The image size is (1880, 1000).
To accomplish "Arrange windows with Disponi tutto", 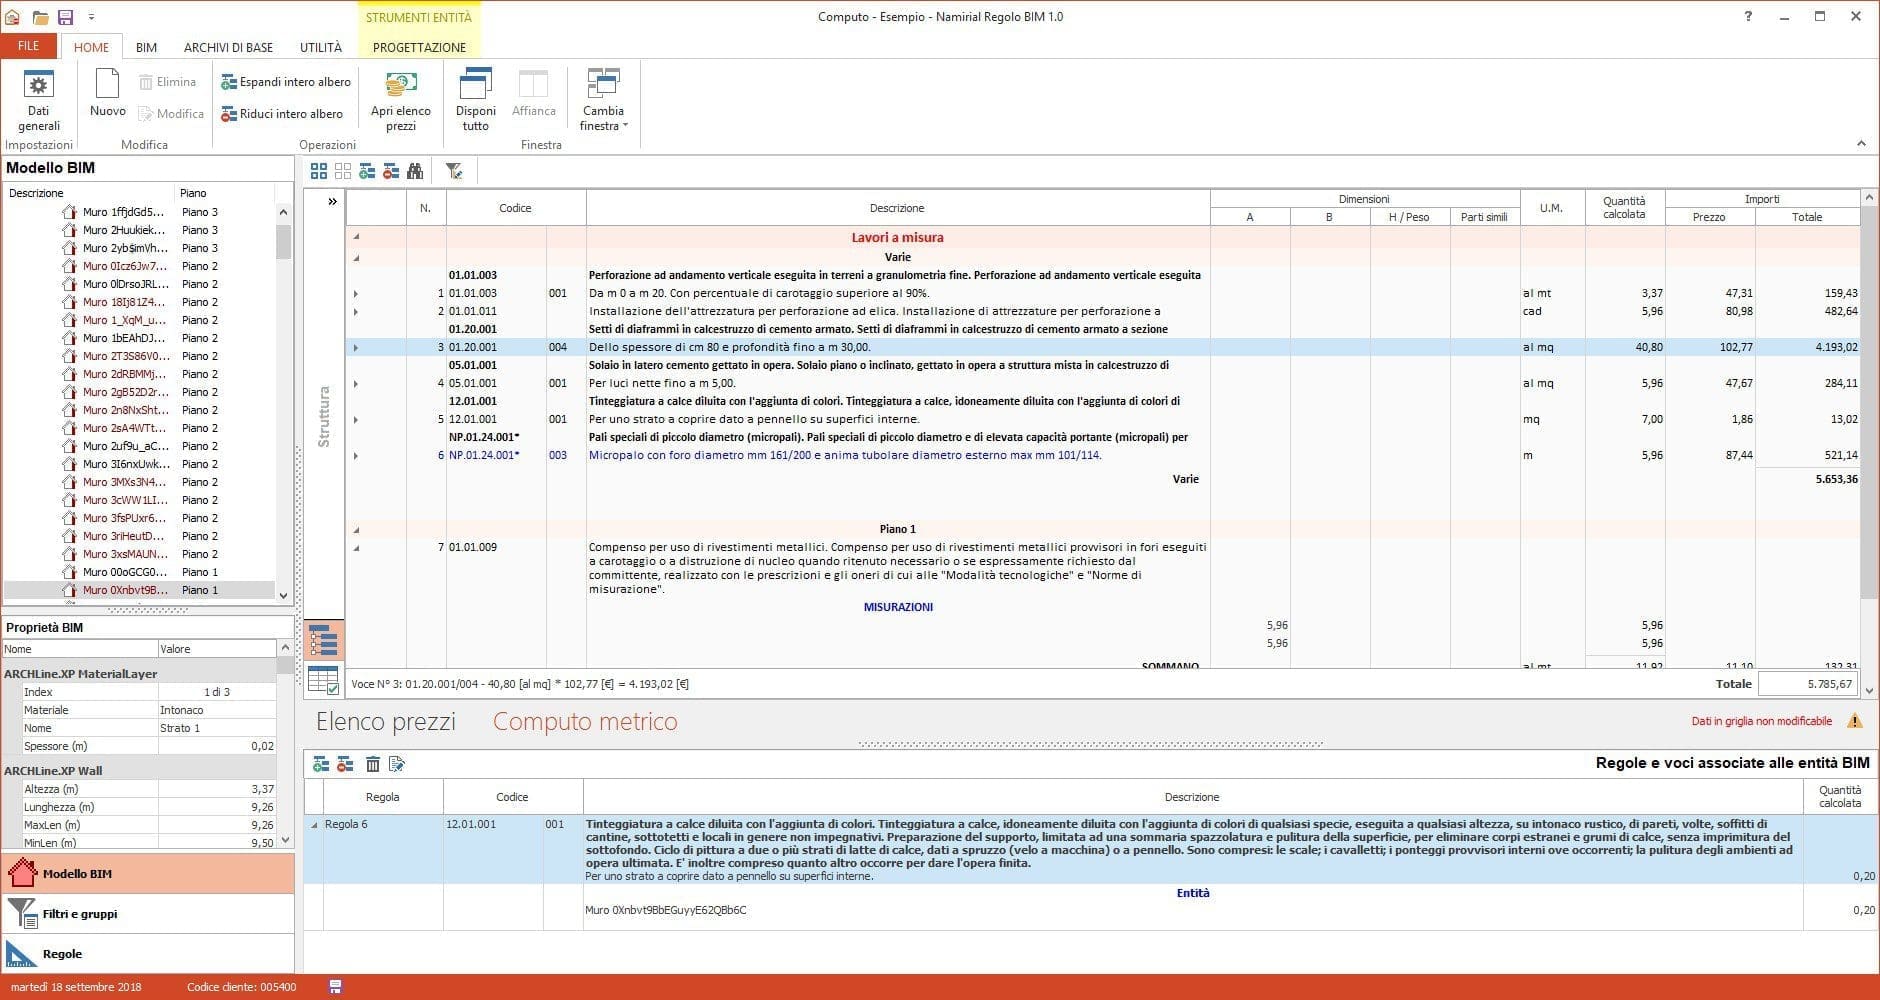I will pos(475,100).
